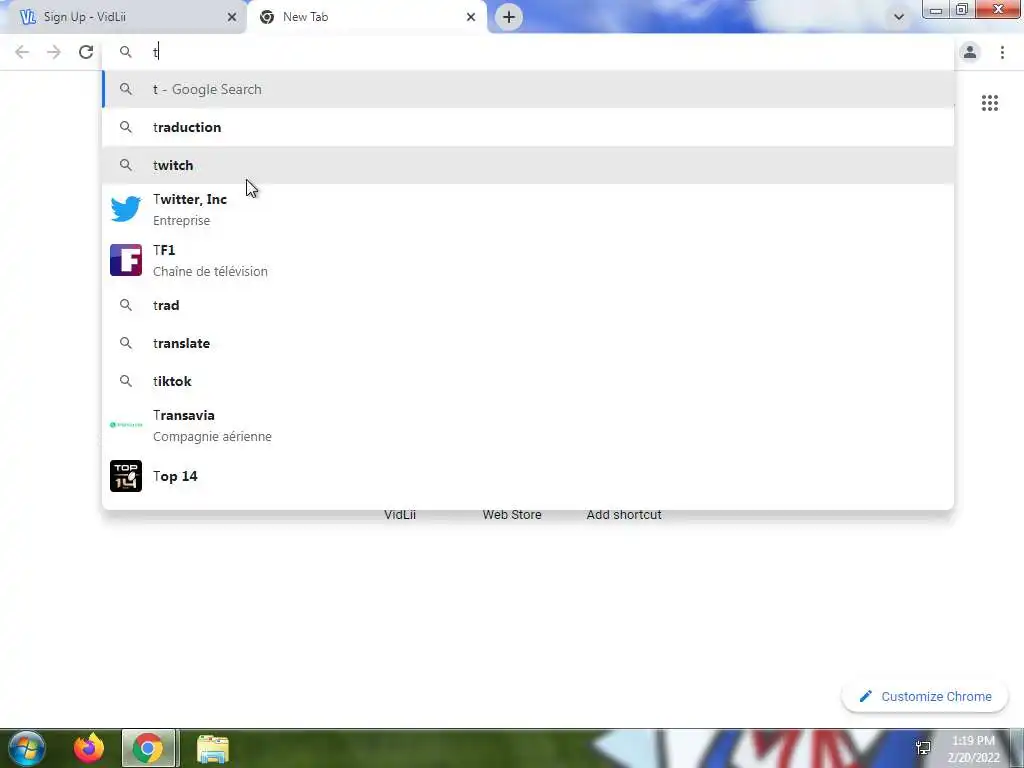Click the Twitter bird logo

pyautogui.click(x=125, y=209)
